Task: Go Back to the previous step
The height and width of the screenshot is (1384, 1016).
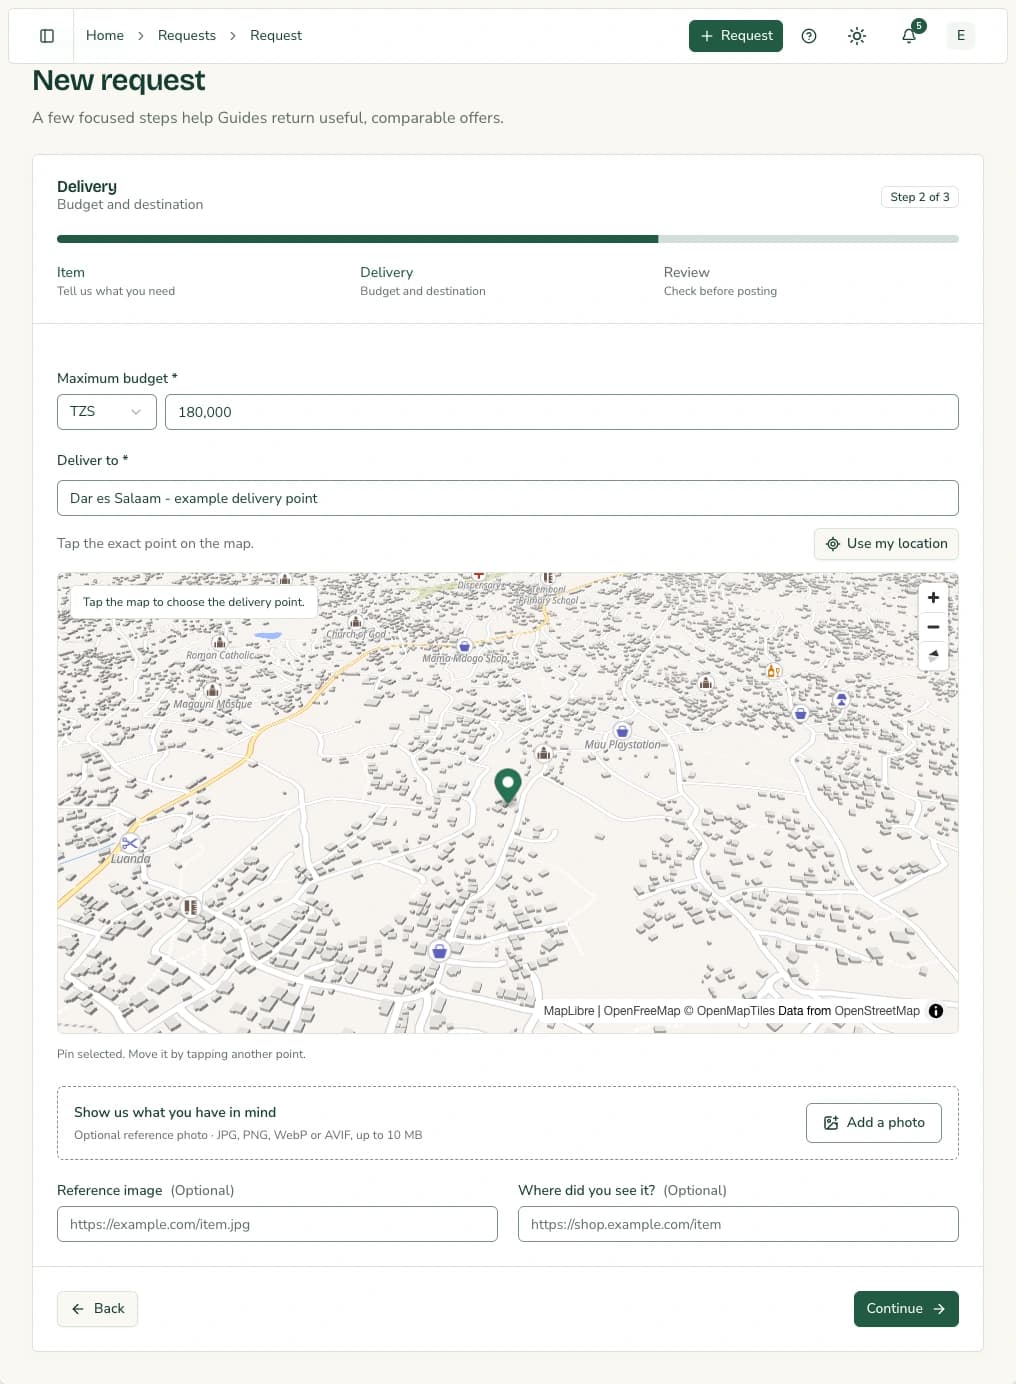Action: [x=97, y=1309]
